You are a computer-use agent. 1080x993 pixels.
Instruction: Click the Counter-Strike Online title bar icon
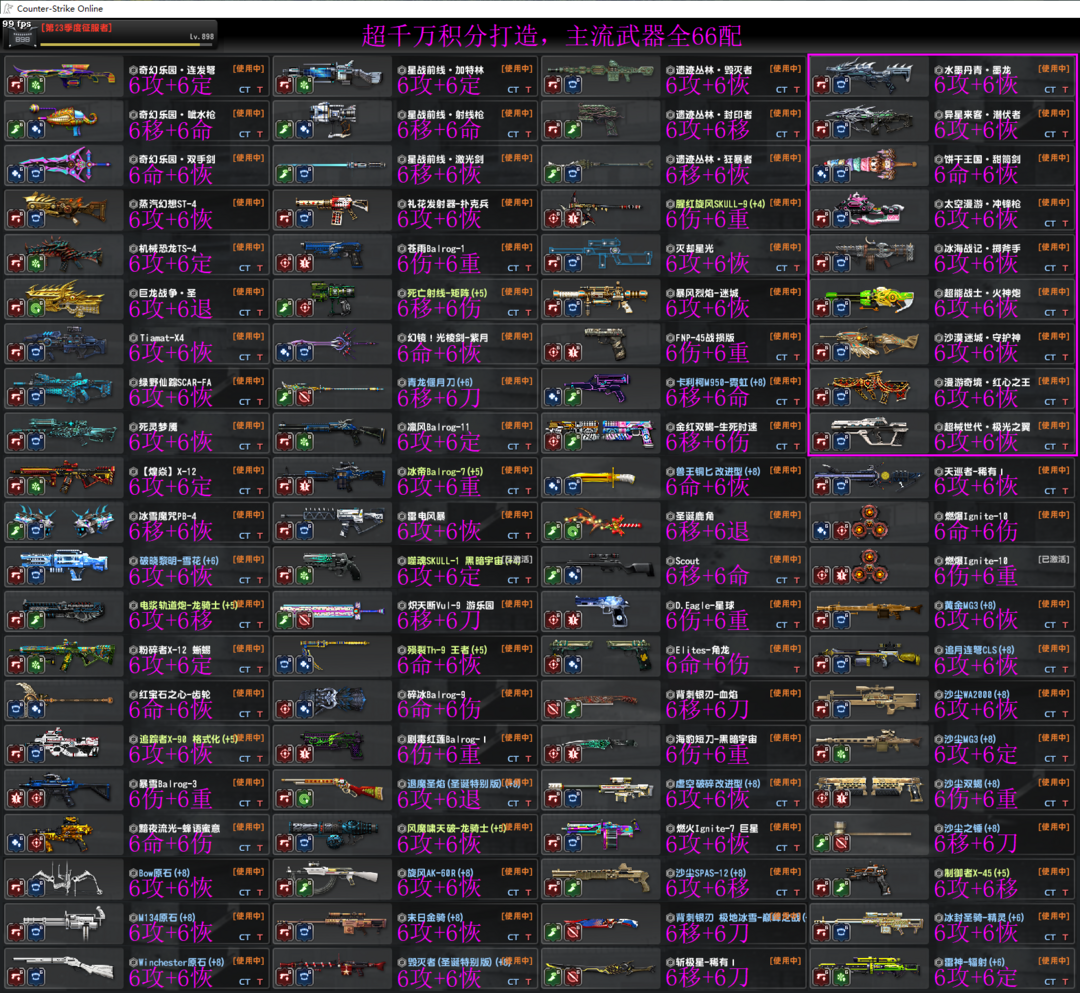click(x=8, y=8)
